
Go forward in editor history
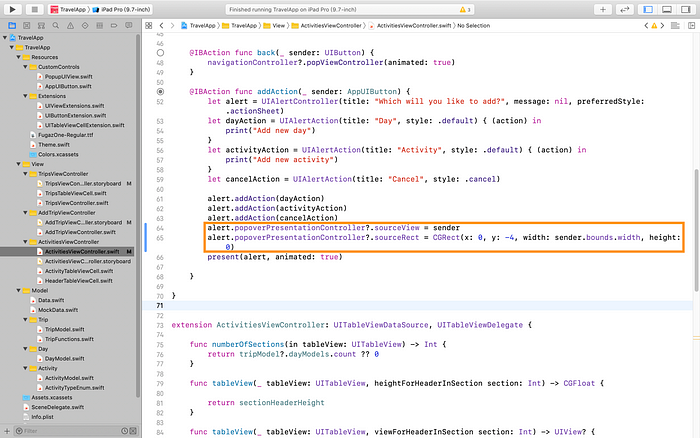(172, 25)
